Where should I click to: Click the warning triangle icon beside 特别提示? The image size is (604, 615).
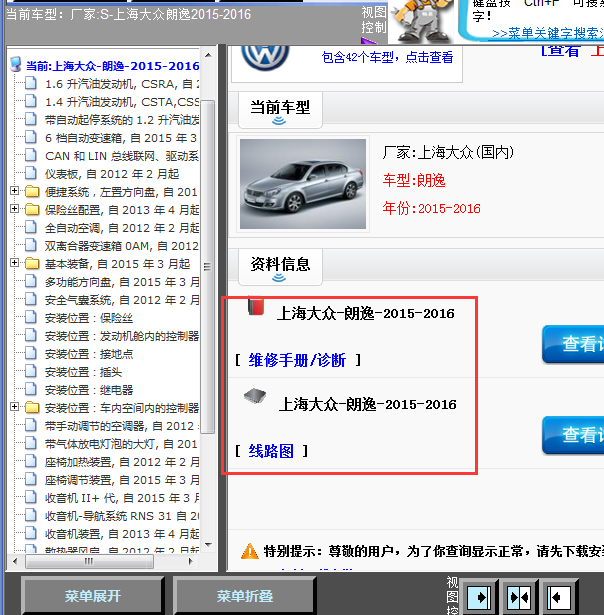click(x=249, y=551)
